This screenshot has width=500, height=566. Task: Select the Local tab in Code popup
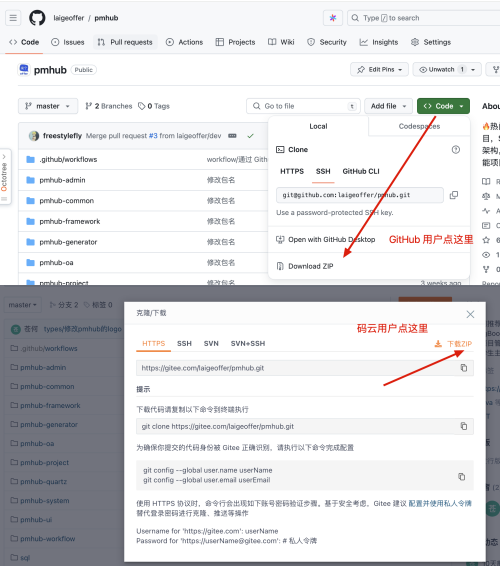tap(318, 126)
